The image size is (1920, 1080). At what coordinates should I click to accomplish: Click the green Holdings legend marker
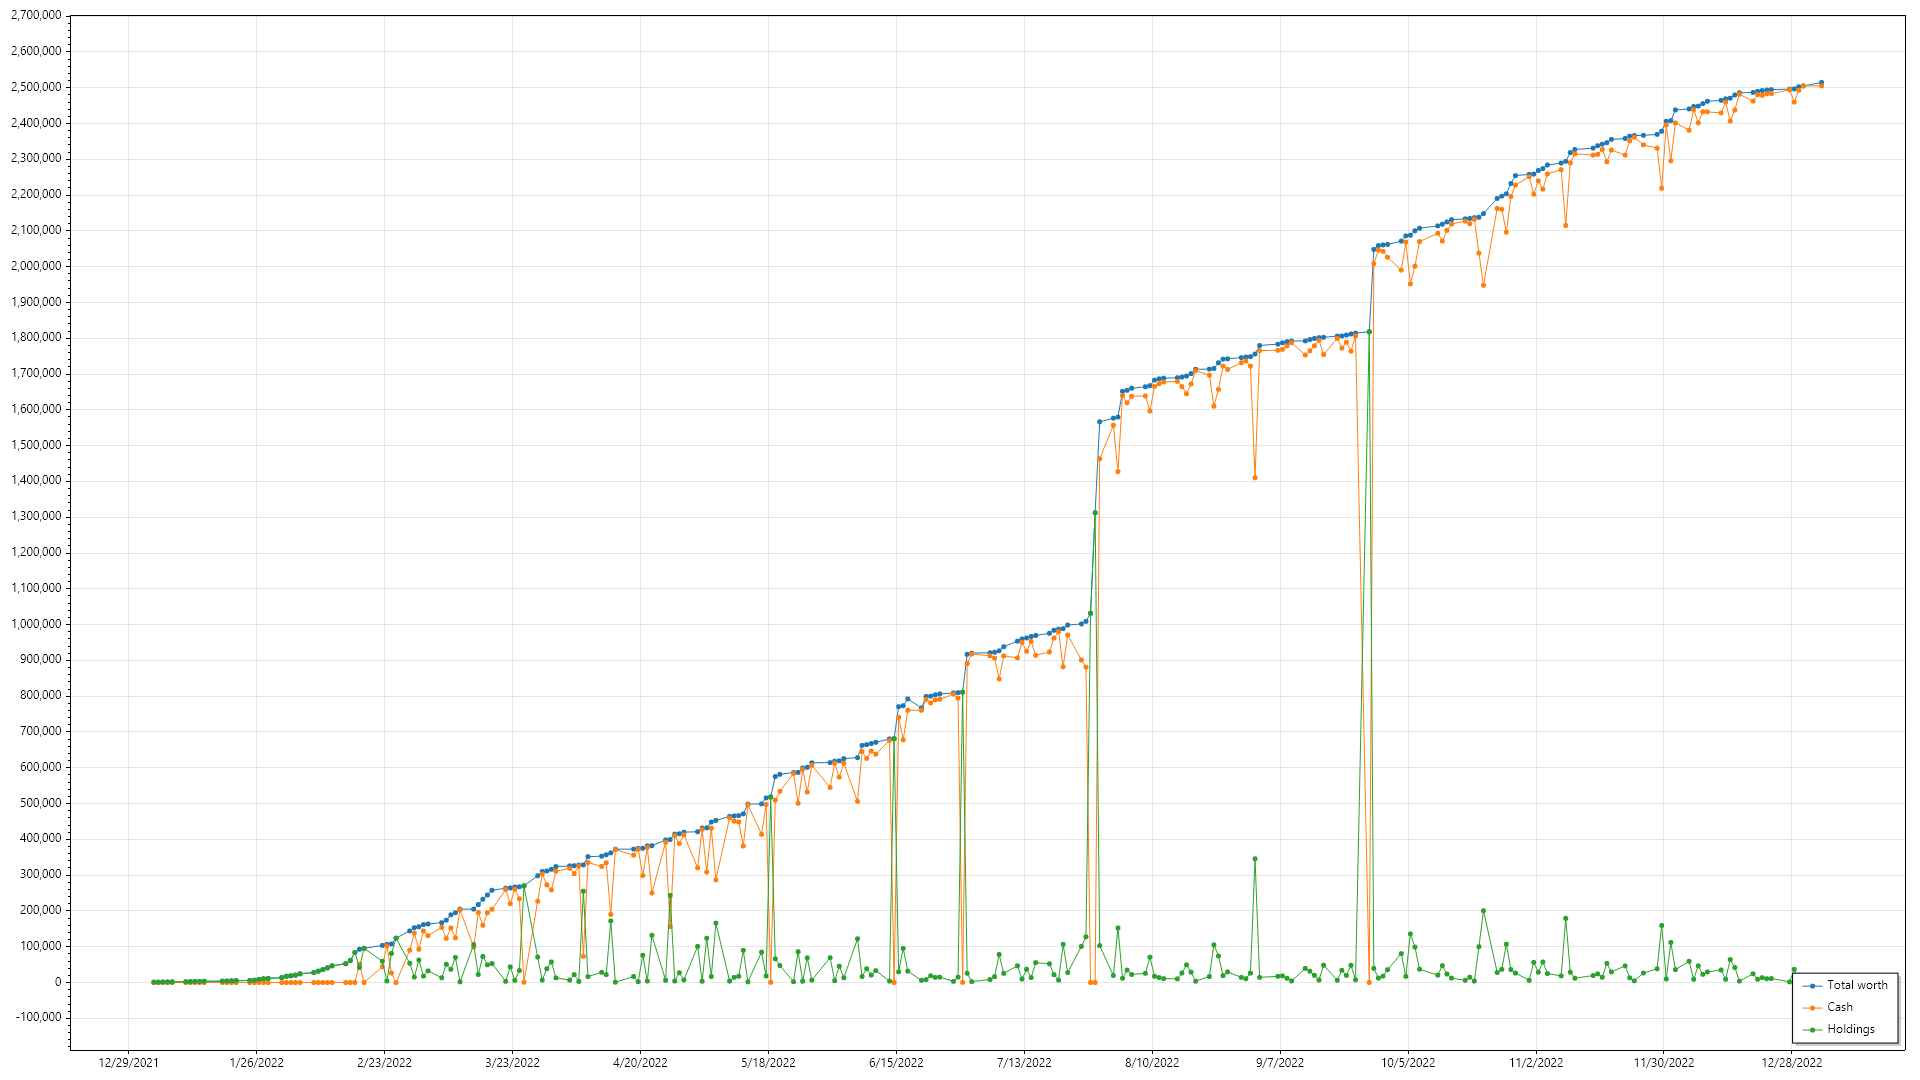[x=1812, y=1030]
